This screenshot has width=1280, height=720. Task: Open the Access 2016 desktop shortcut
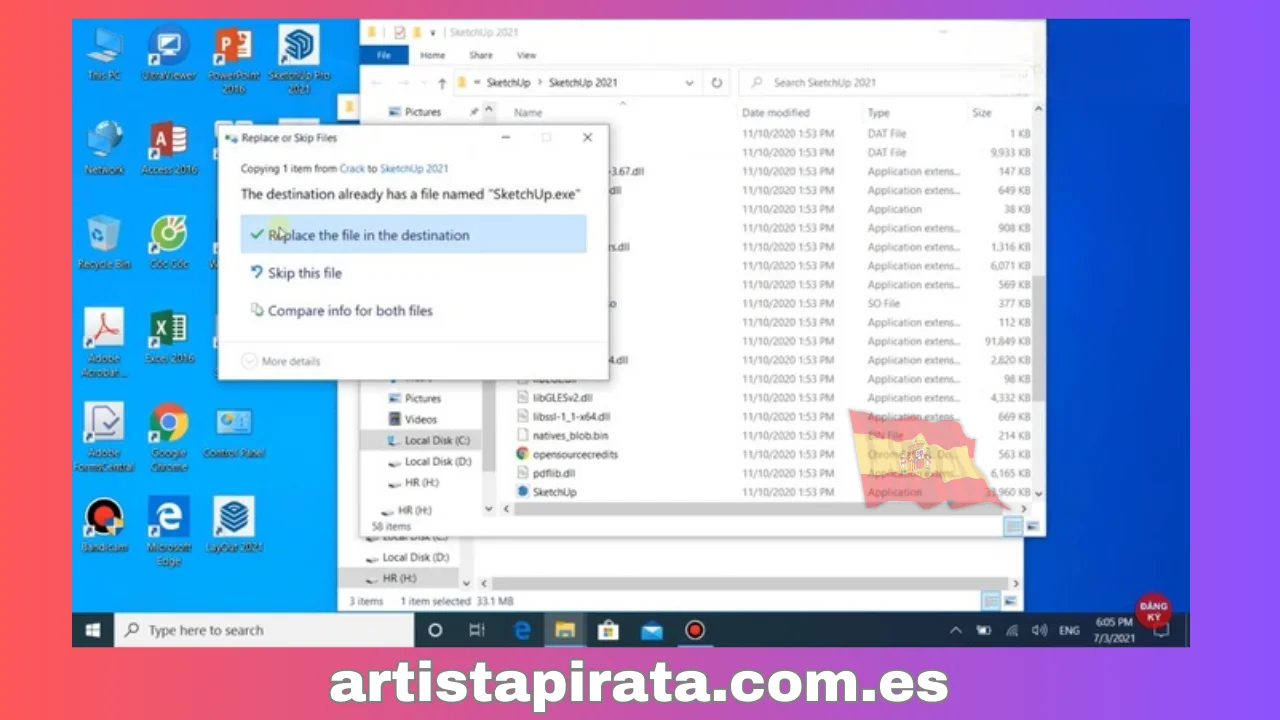coord(169,148)
